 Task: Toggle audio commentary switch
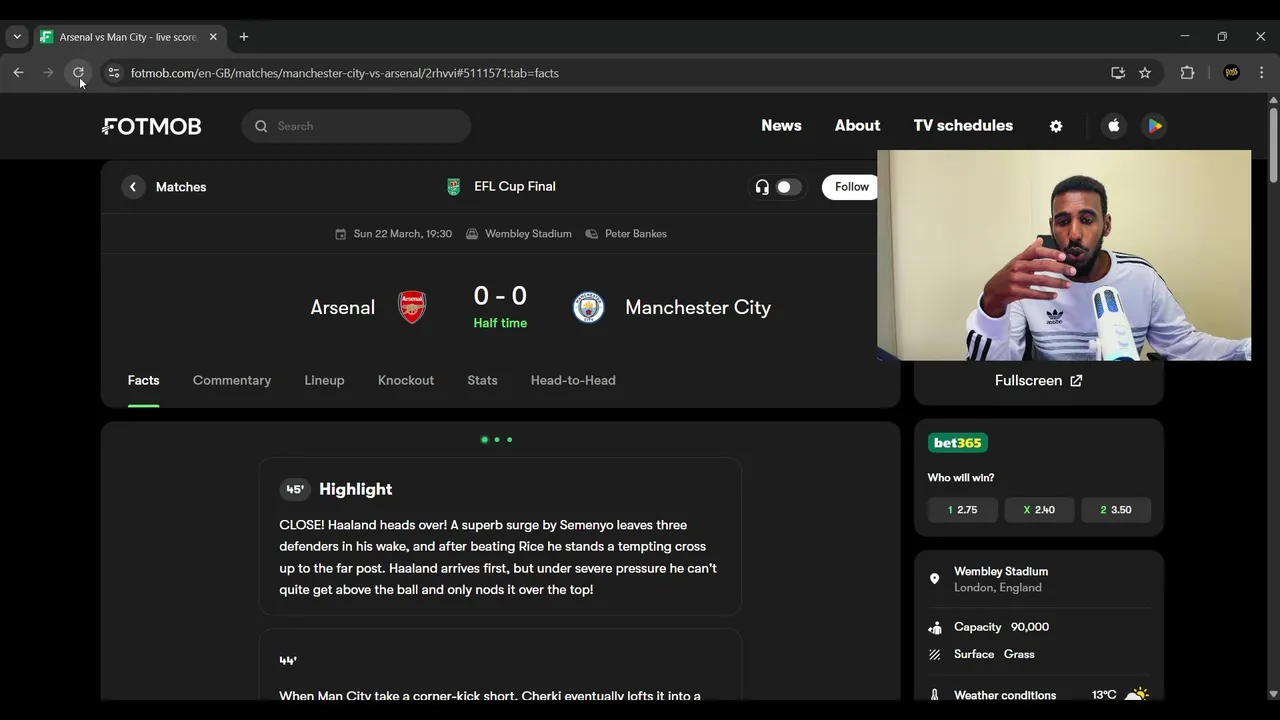coord(788,187)
